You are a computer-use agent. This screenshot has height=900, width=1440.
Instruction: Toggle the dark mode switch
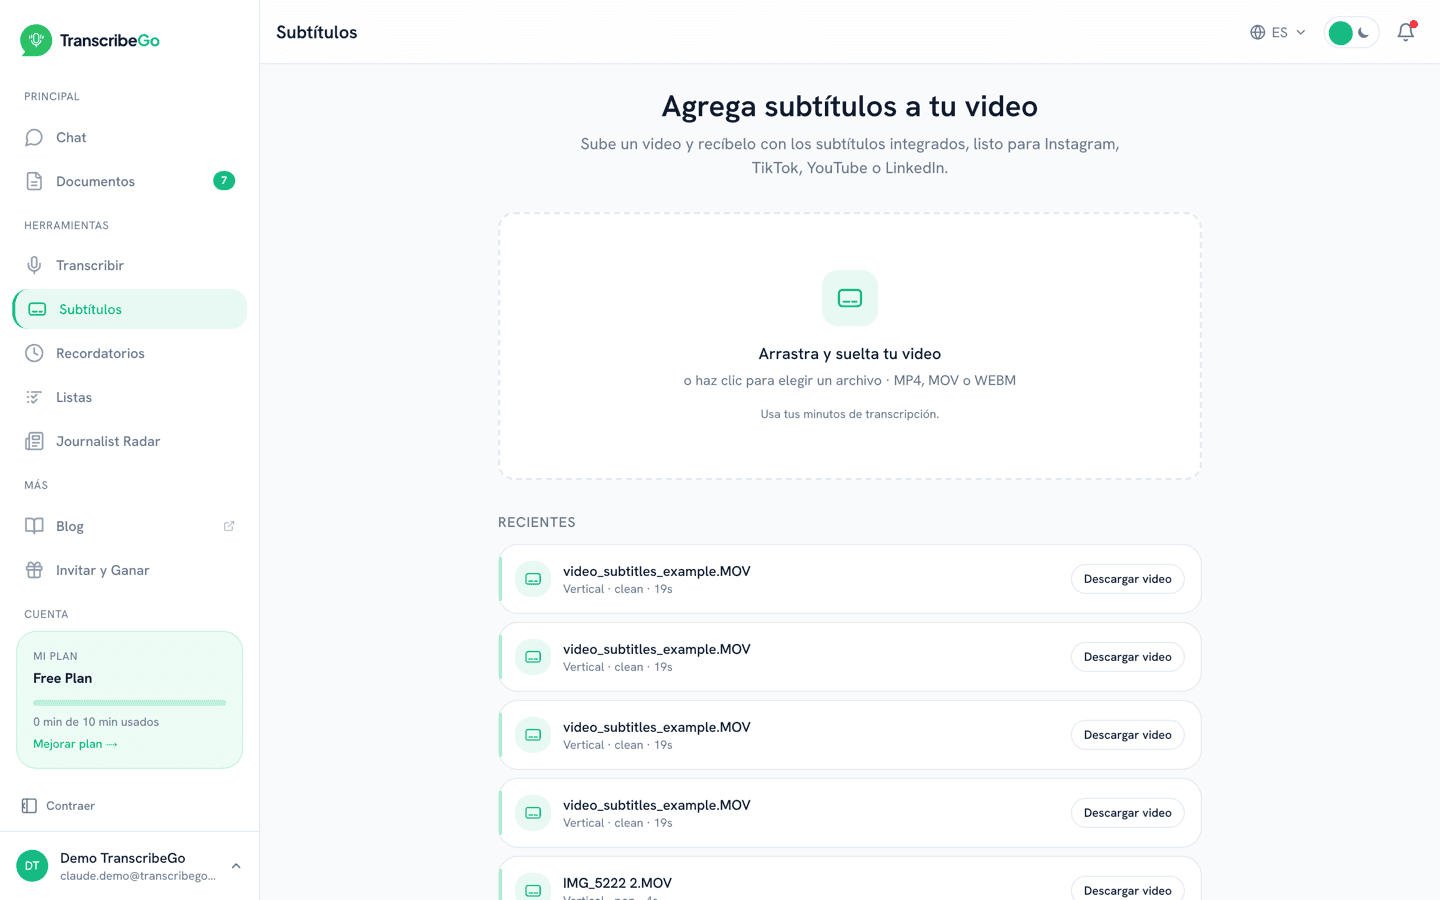pos(1352,32)
